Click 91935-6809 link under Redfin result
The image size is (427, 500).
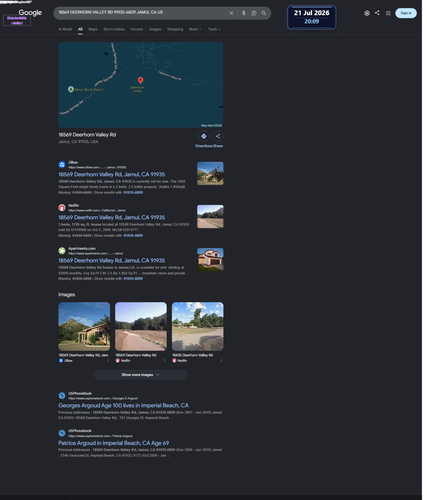[x=133, y=235]
